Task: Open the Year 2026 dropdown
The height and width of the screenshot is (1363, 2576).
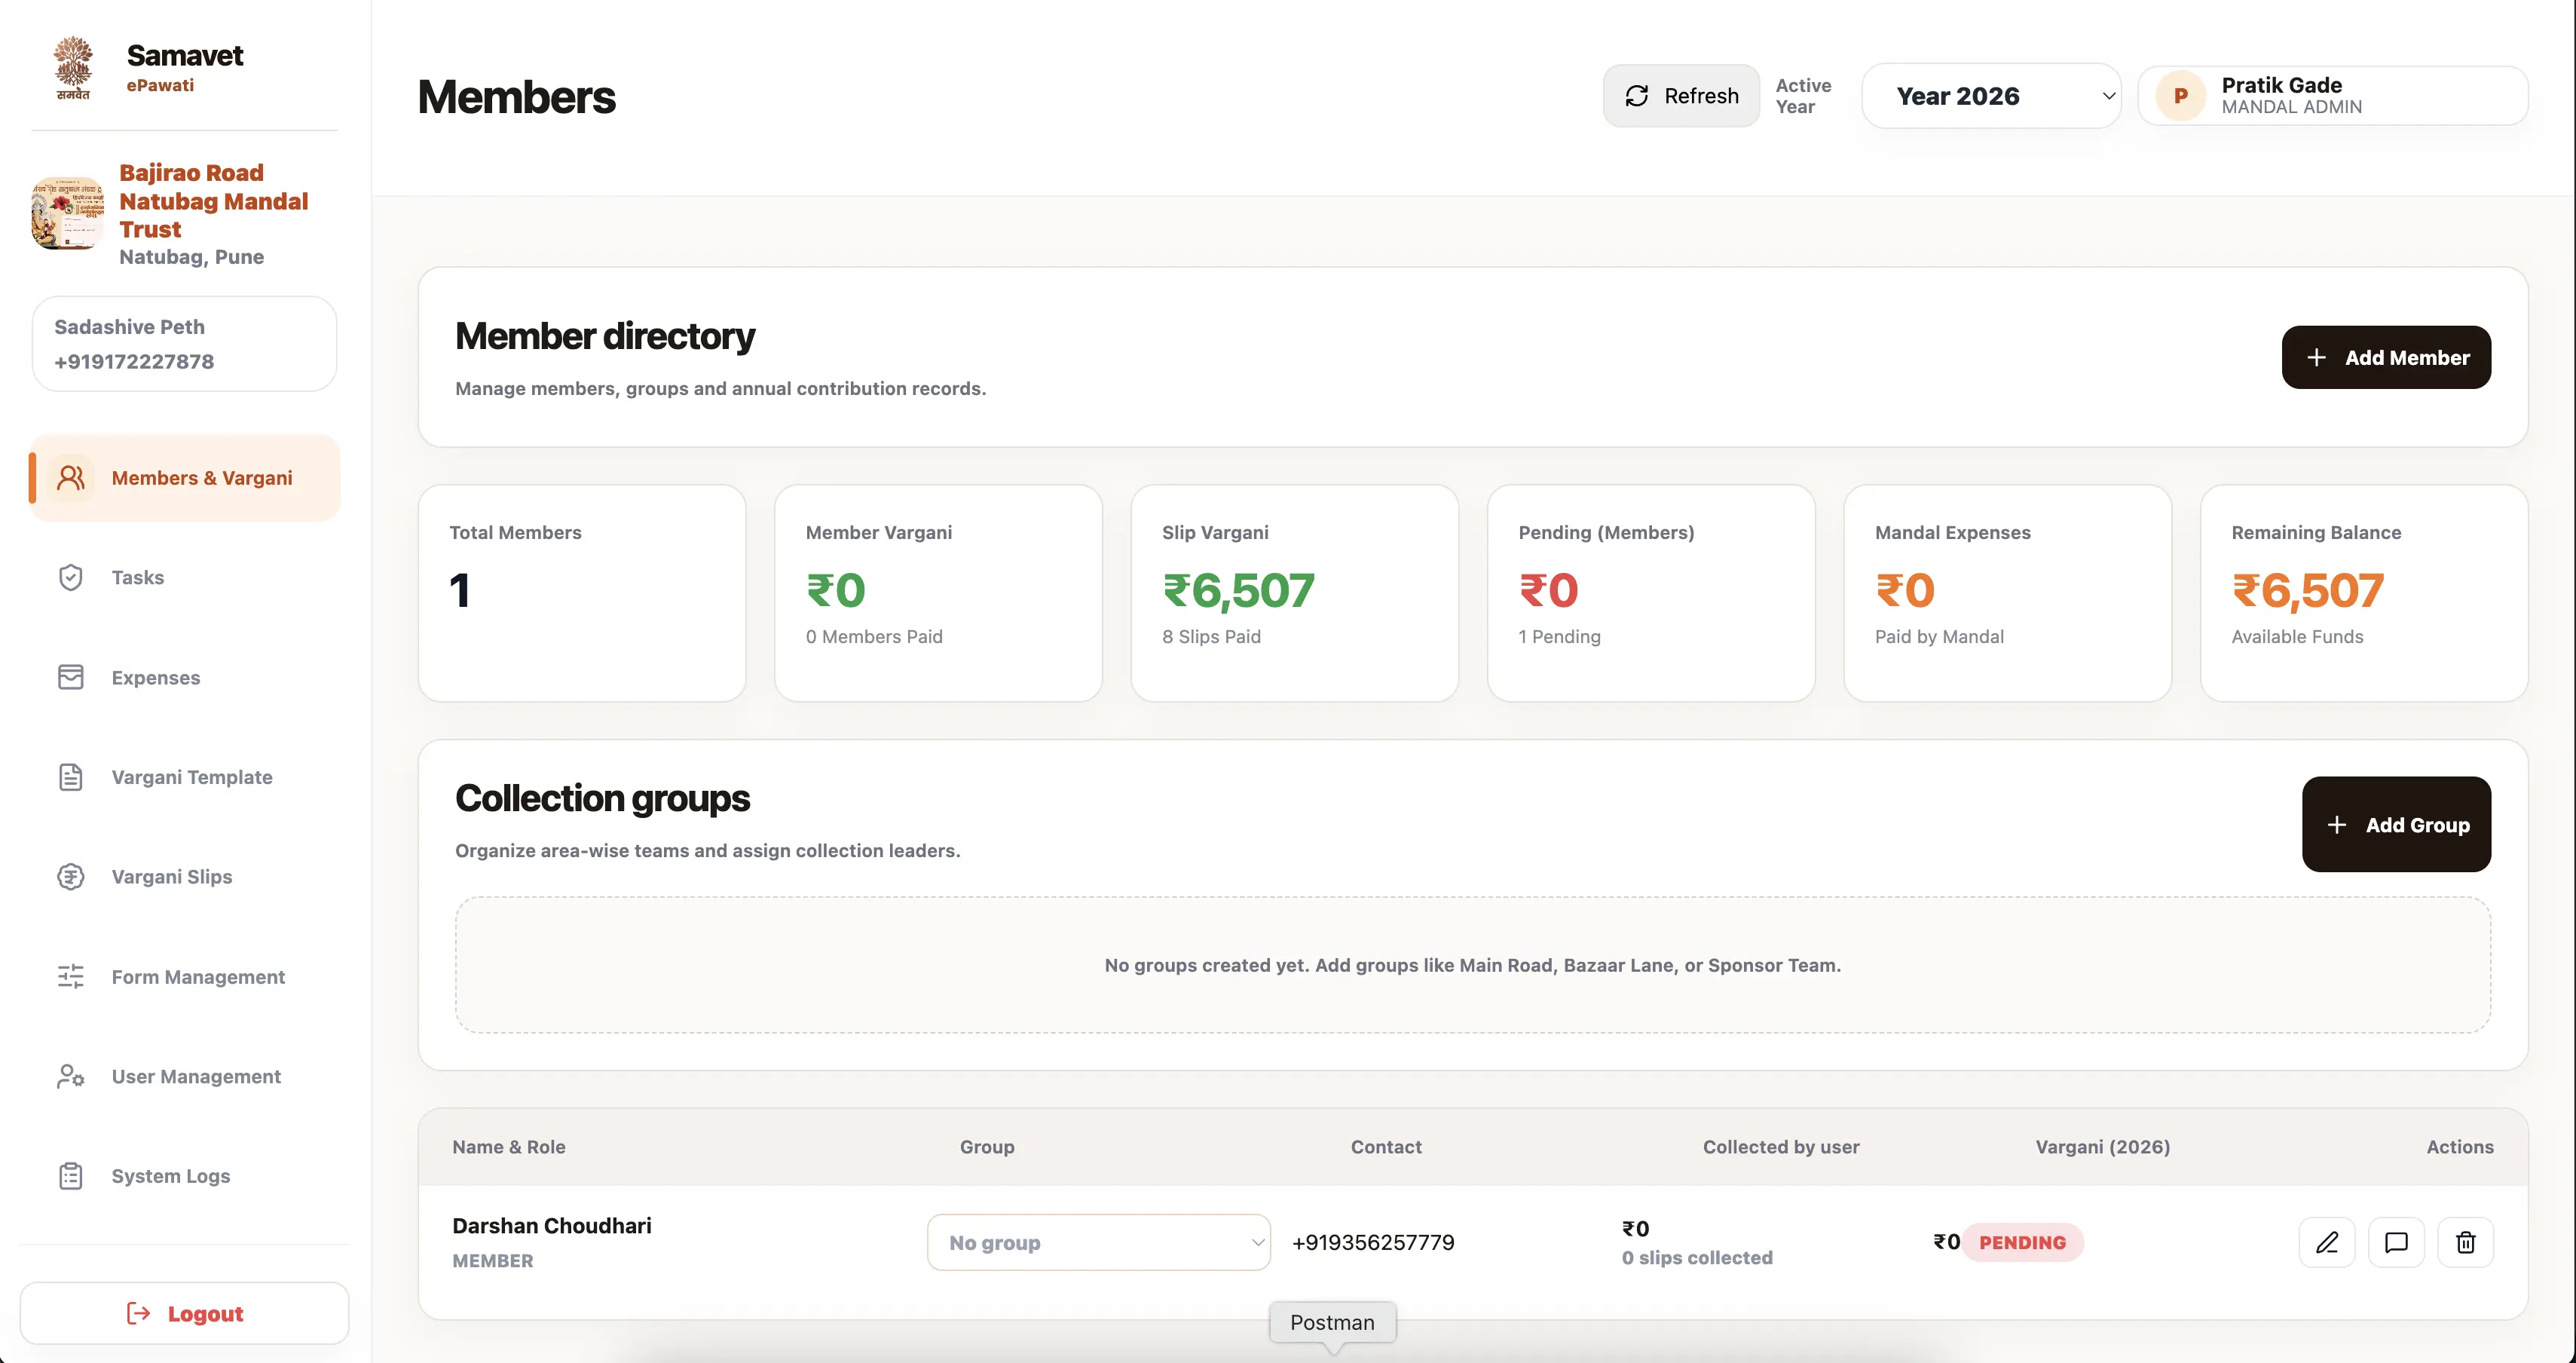Action: [x=1991, y=96]
